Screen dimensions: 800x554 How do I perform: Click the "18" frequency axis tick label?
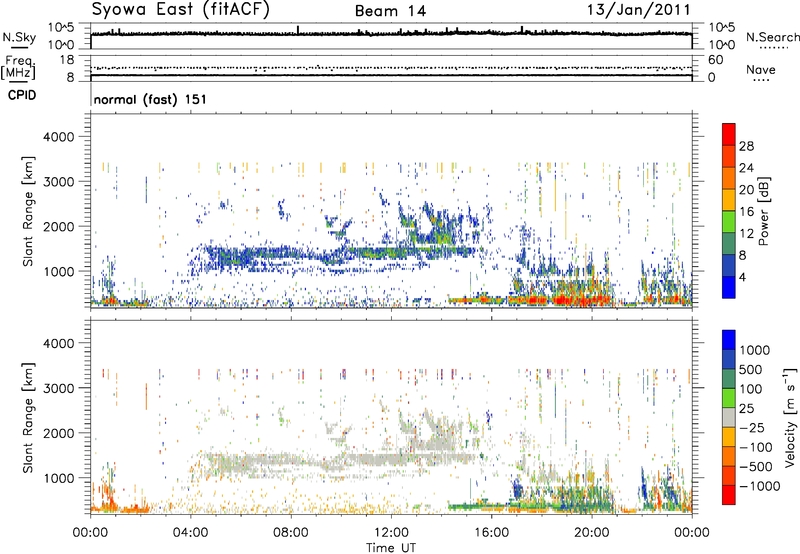coord(67,60)
